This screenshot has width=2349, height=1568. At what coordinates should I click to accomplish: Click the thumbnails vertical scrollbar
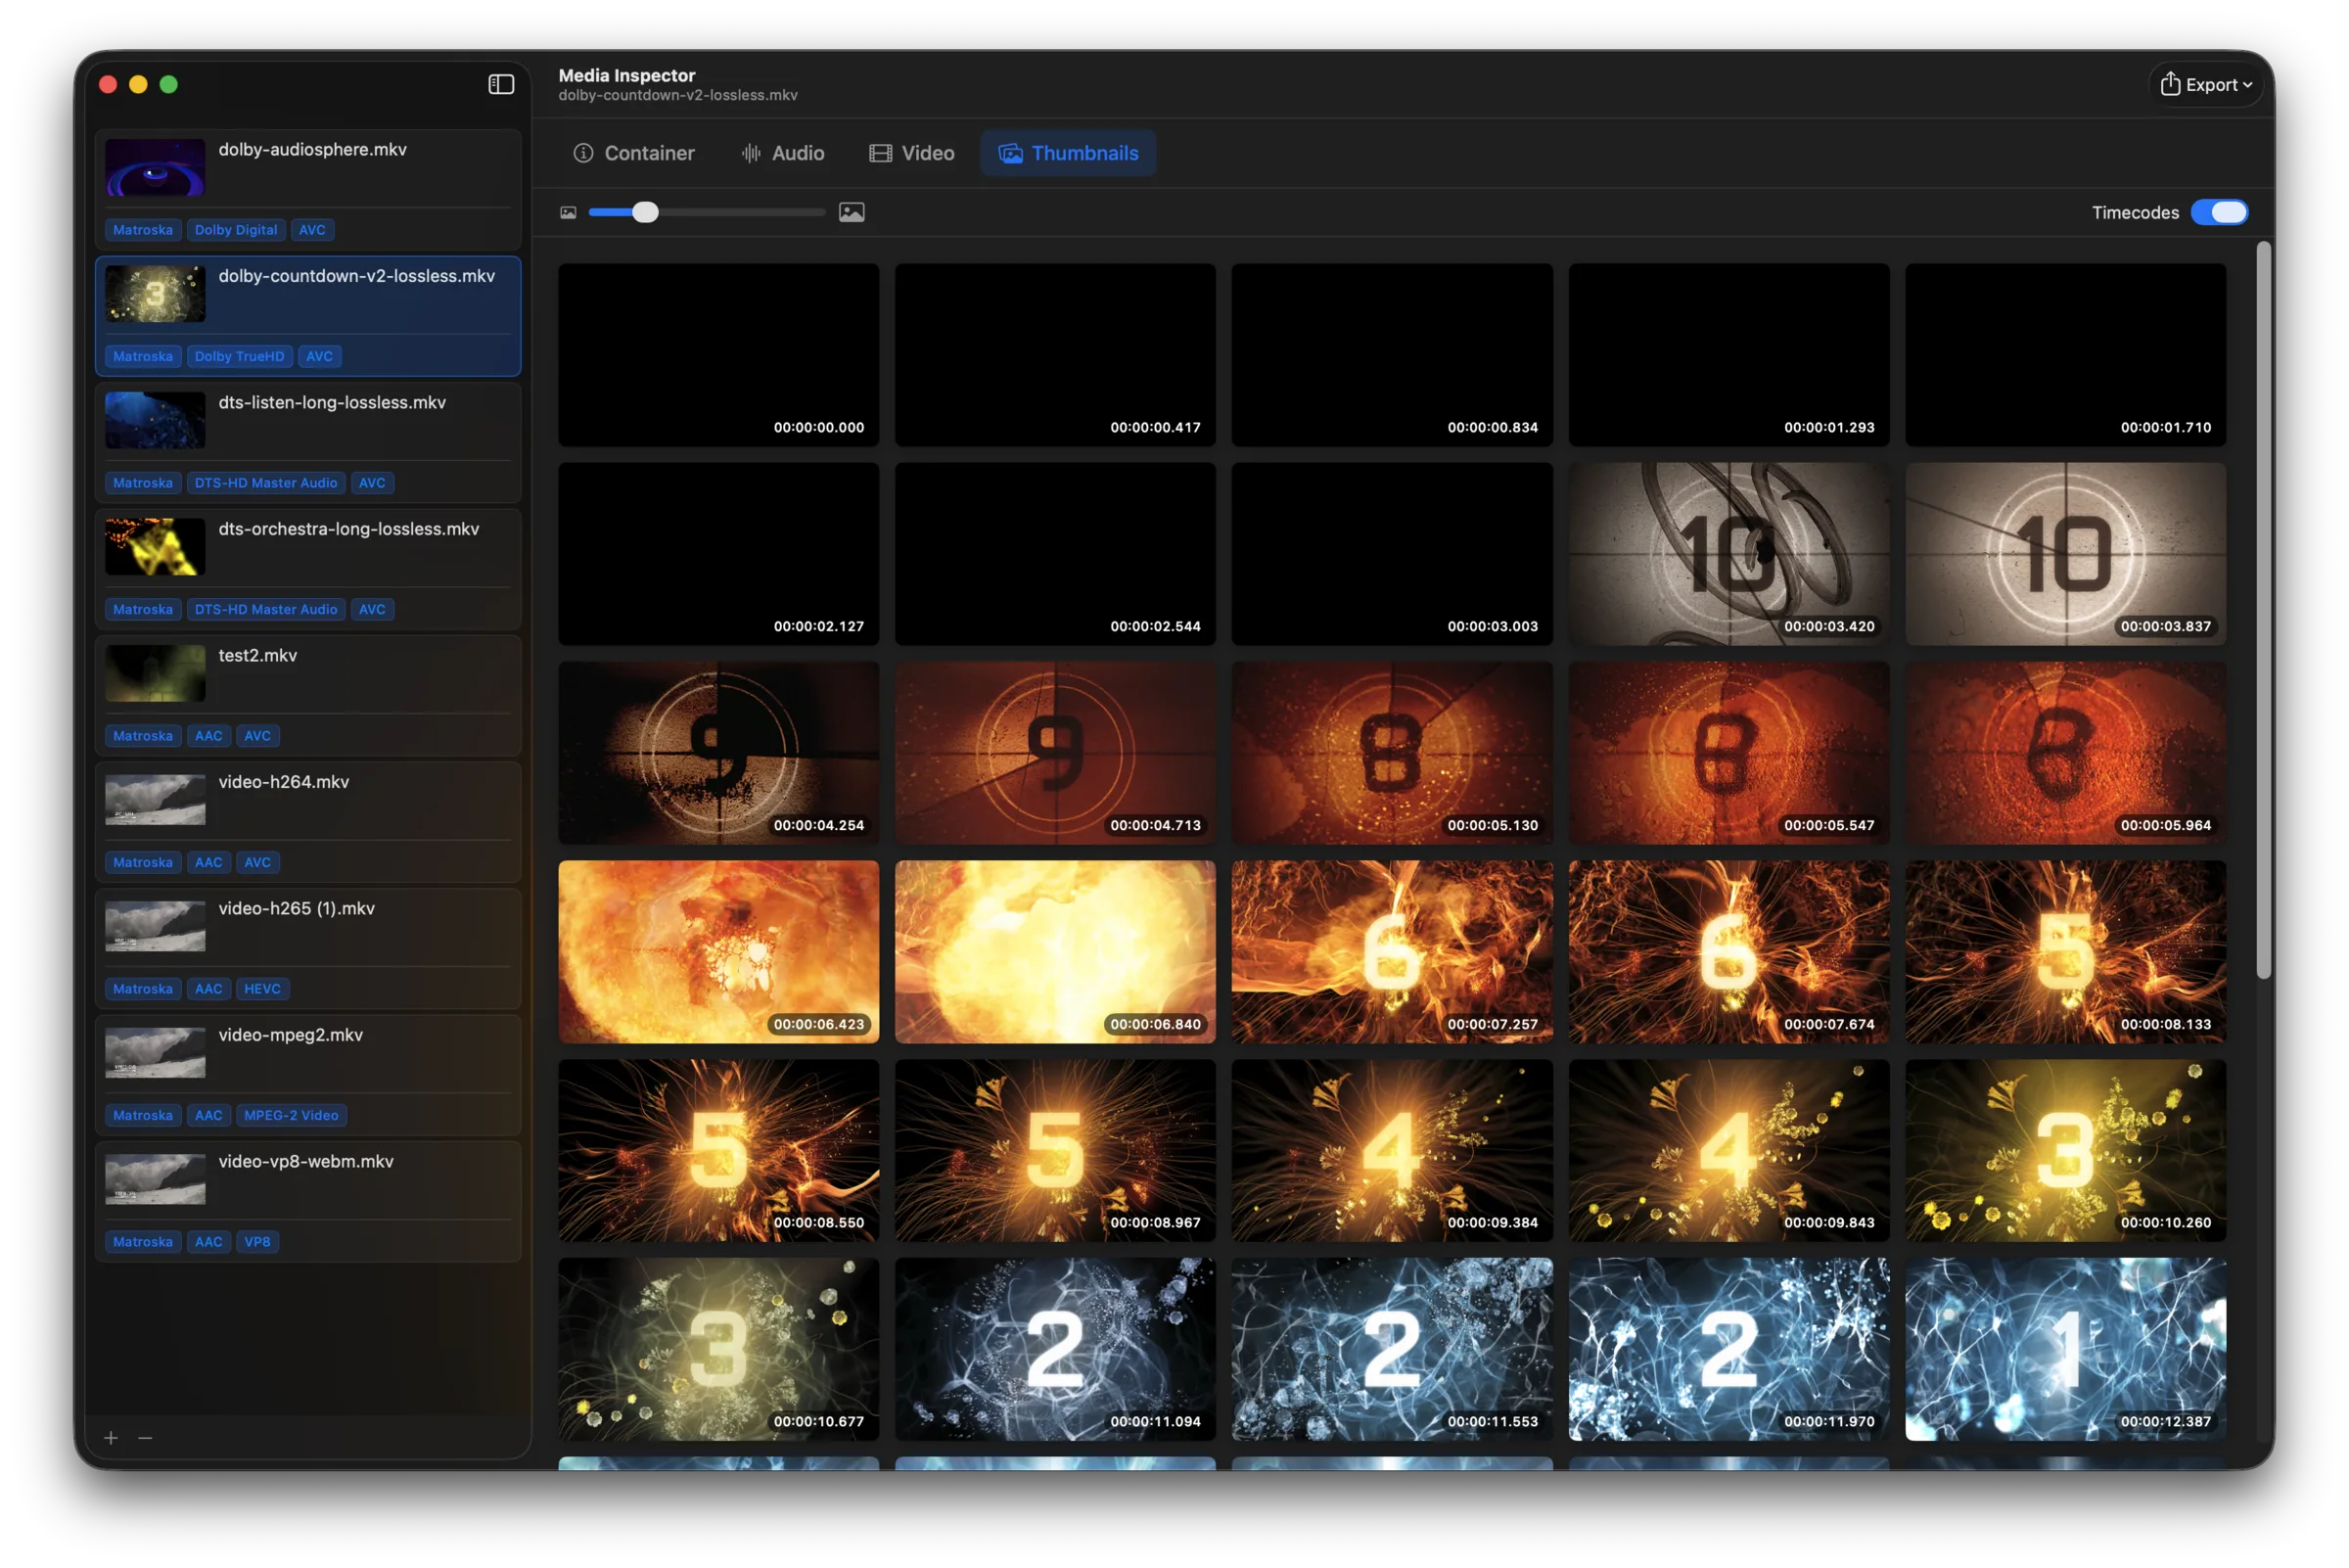click(x=2263, y=610)
